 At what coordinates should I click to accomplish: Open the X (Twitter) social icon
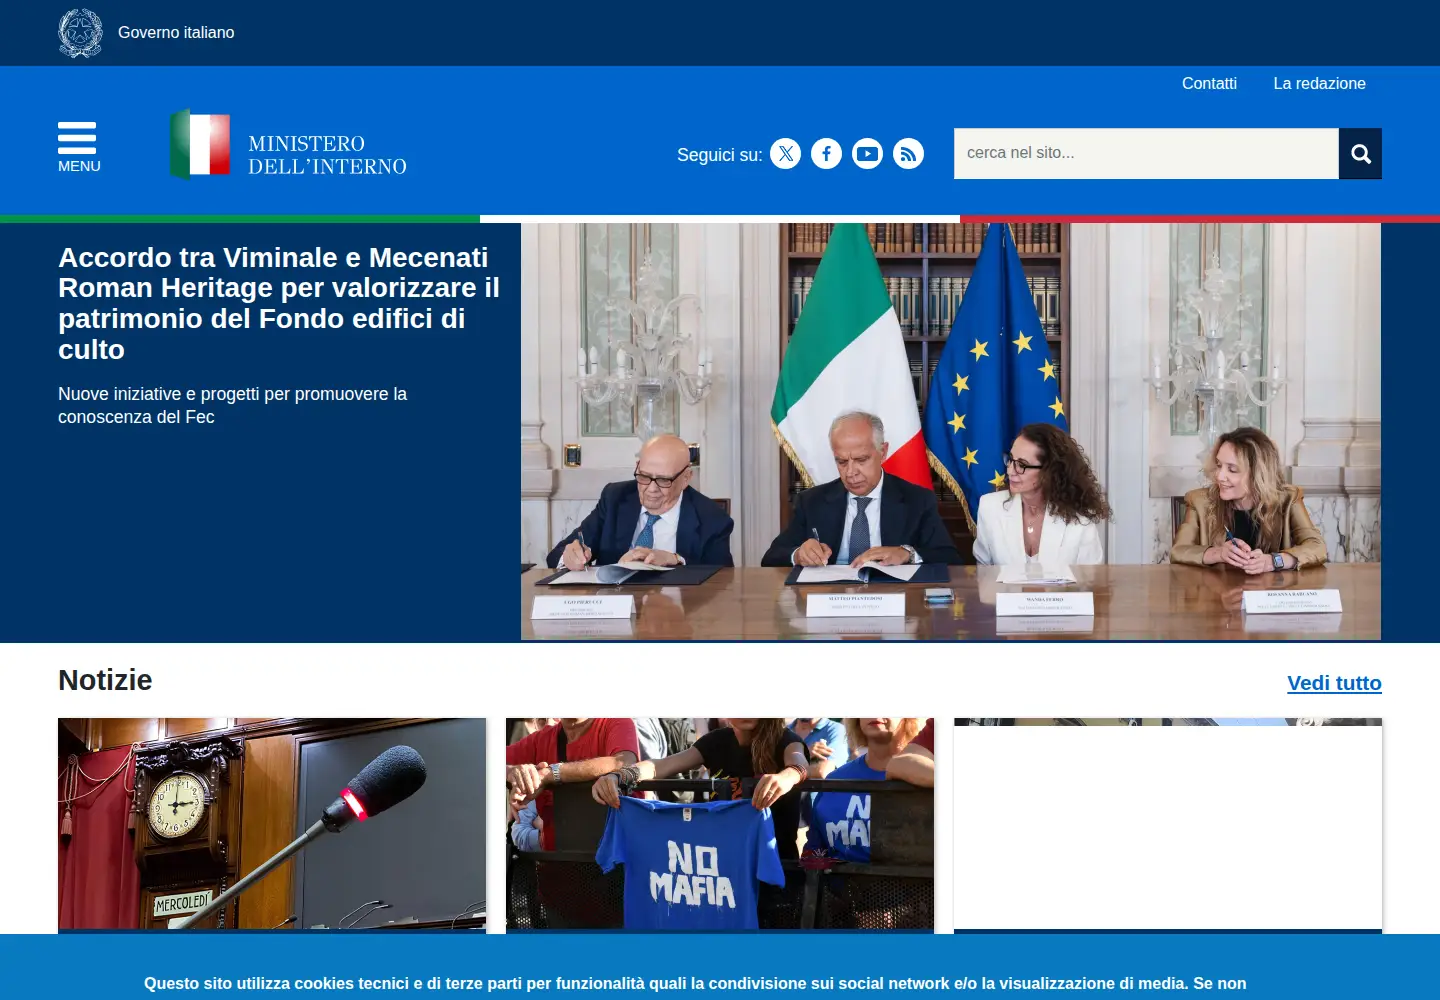[x=785, y=153]
